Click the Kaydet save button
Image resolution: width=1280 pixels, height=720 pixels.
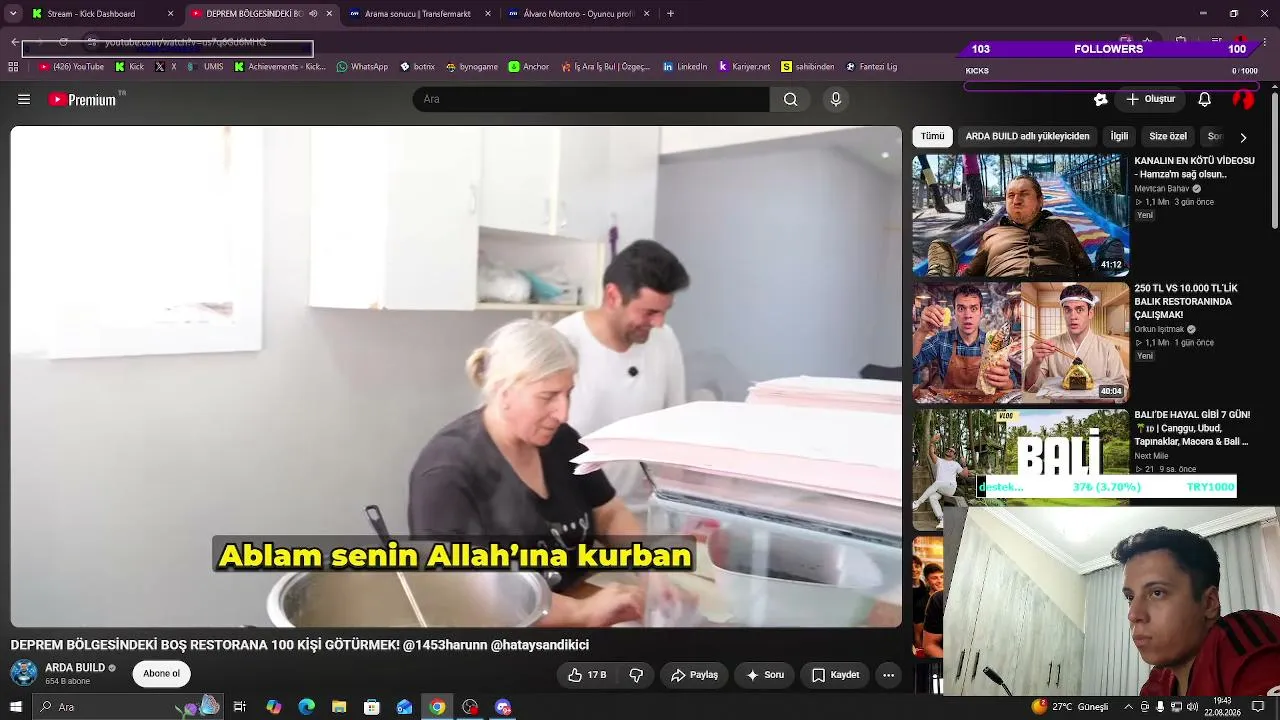pyautogui.click(x=835, y=675)
